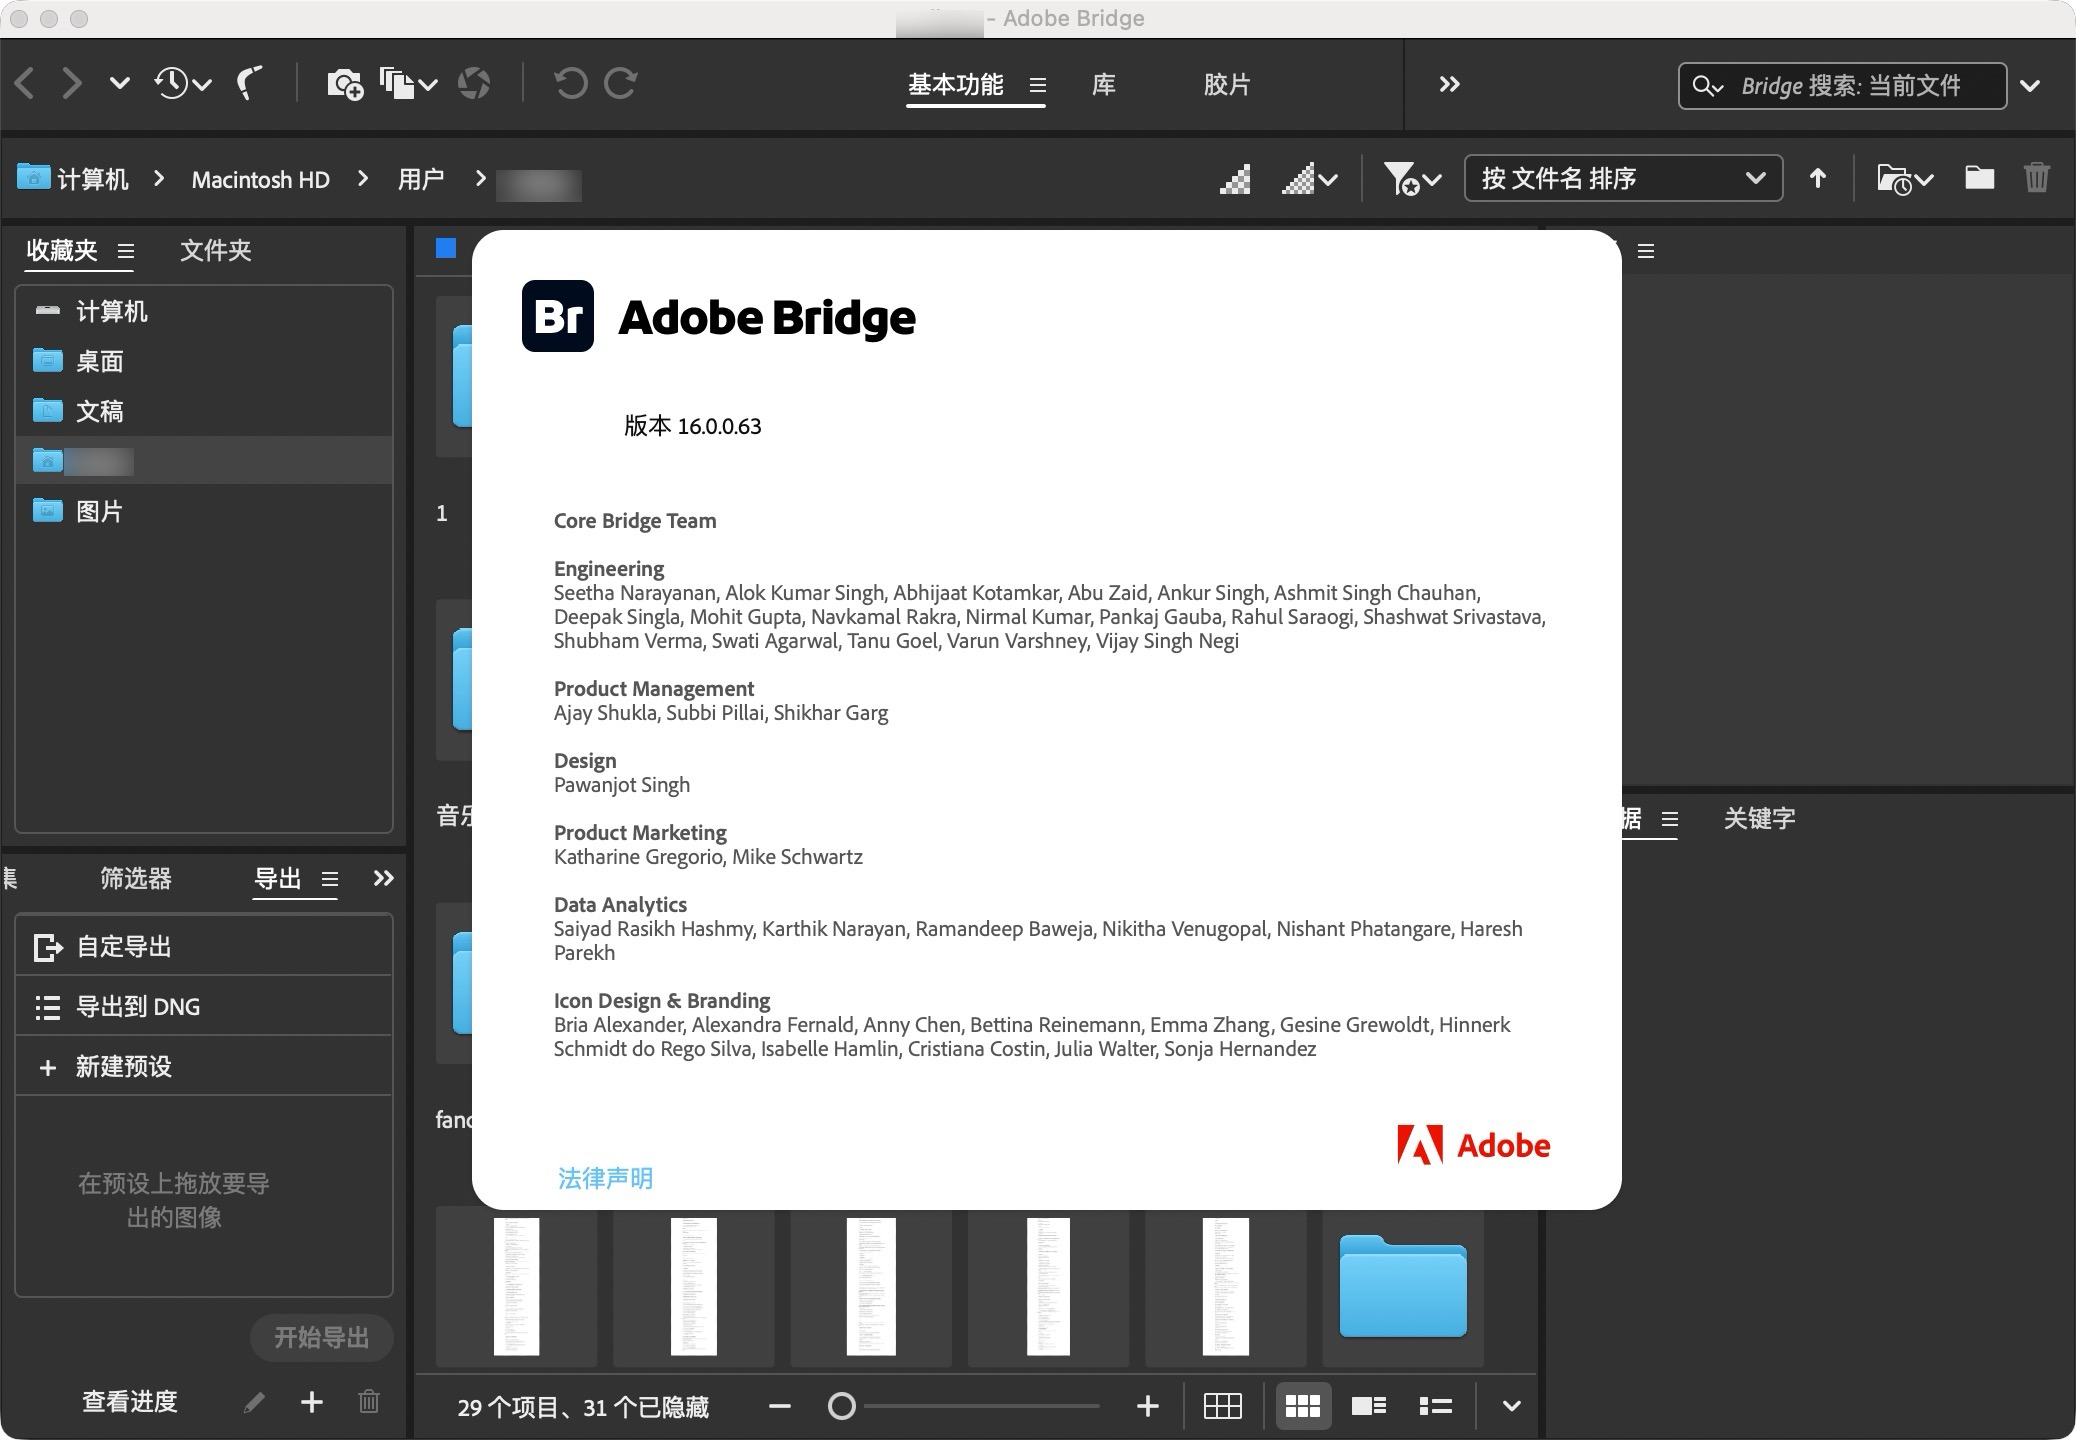Open Camera Raw with the aperture icon
Screen dimensions: 2076x1440
coord(475,83)
